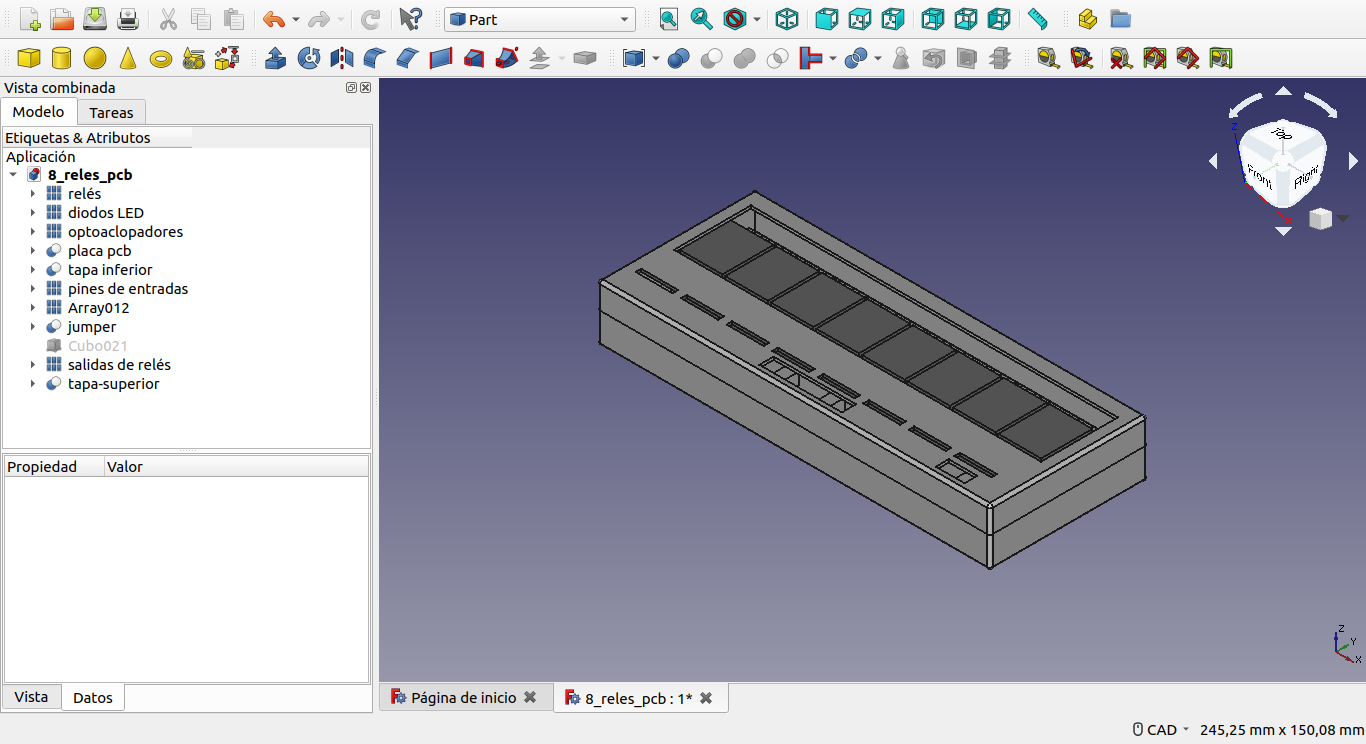Toggle 3D measurement display

(1187, 59)
